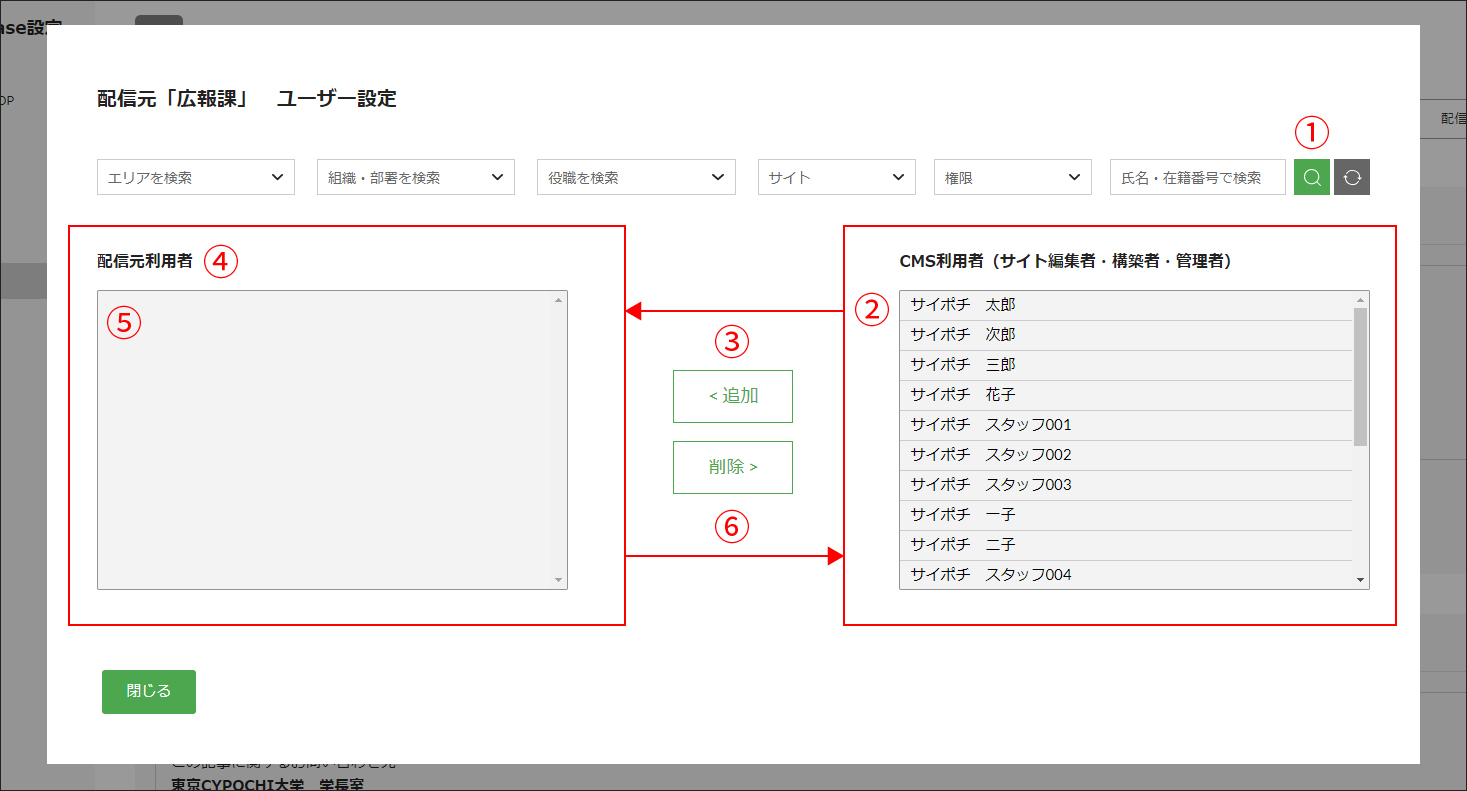Open the エリアを検索 dropdown

click(x=196, y=177)
